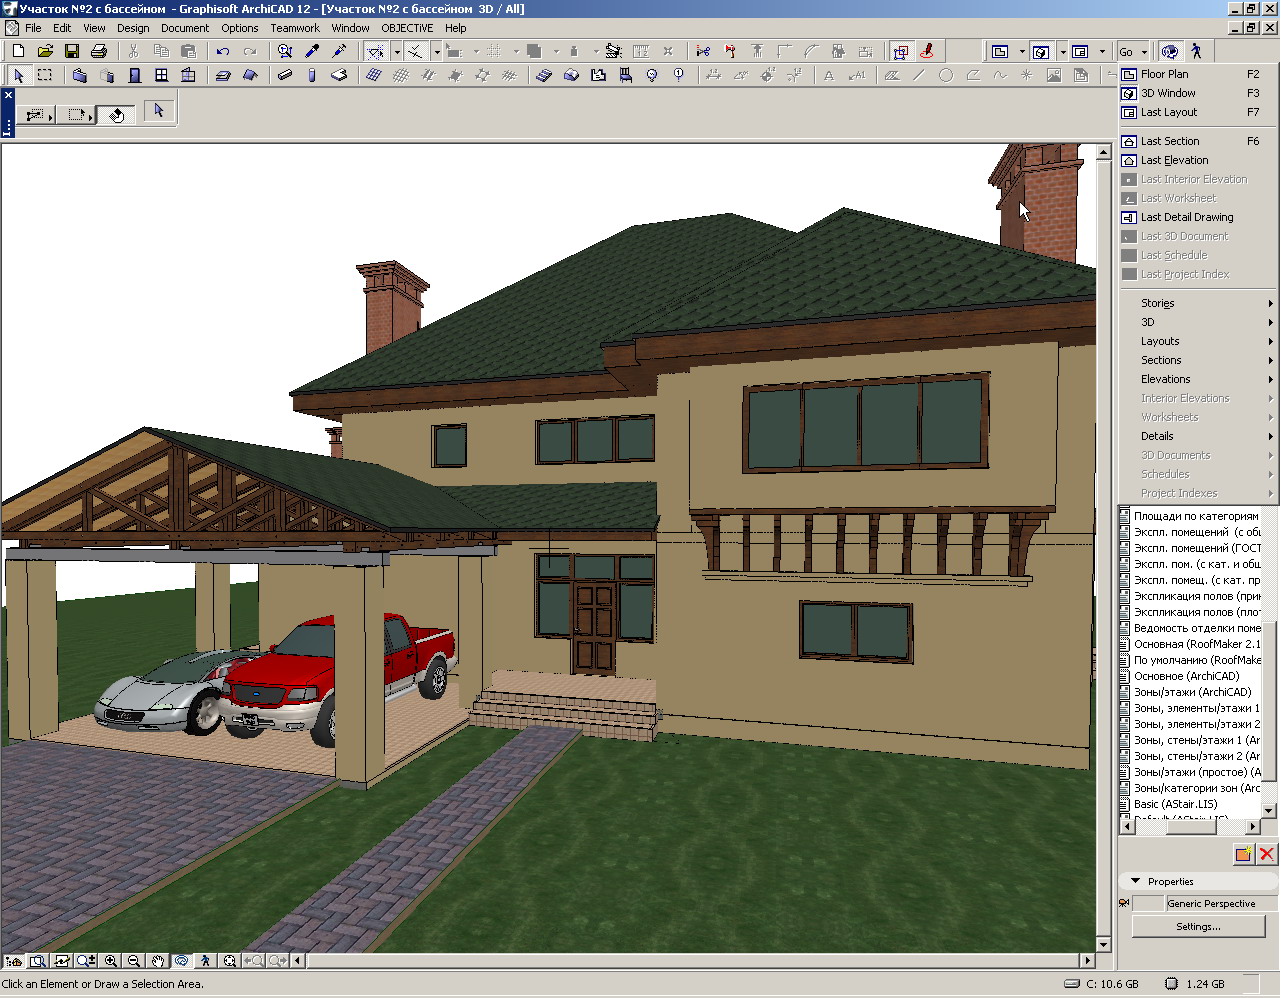Click the new item button beside red X
This screenshot has height=998, width=1281.
click(x=1243, y=853)
